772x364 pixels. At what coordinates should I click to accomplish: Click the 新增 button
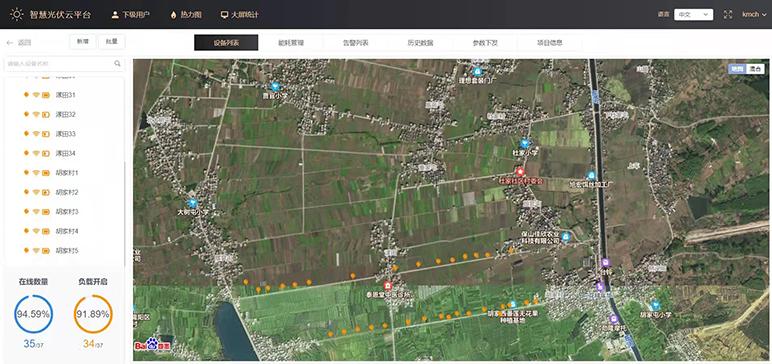83,42
